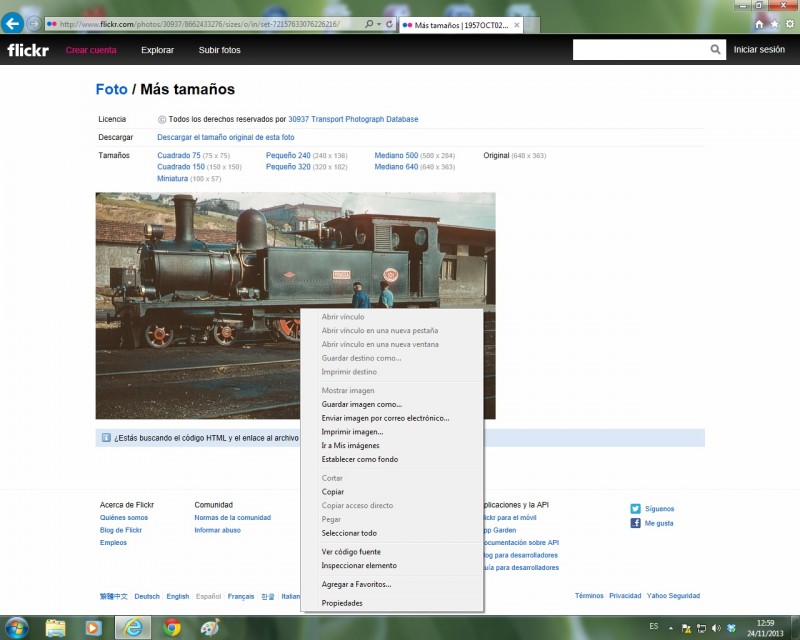Screen dimensions: 800x640
Task: Open Normas de la comunidad link
Action: click(x=232, y=518)
